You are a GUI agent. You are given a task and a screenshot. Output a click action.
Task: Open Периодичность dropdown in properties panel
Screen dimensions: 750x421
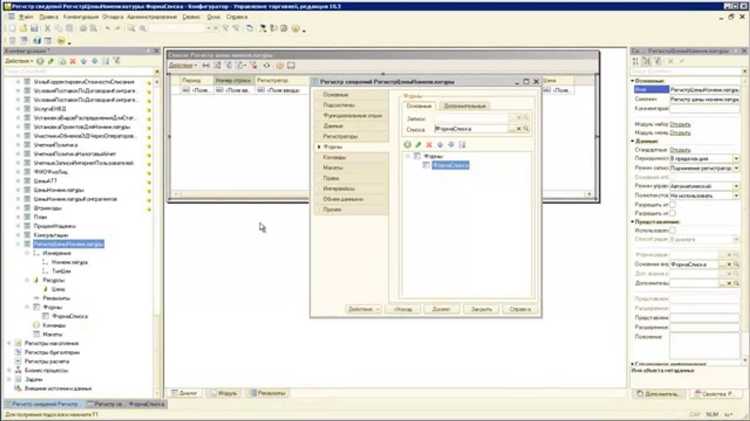click(736, 158)
